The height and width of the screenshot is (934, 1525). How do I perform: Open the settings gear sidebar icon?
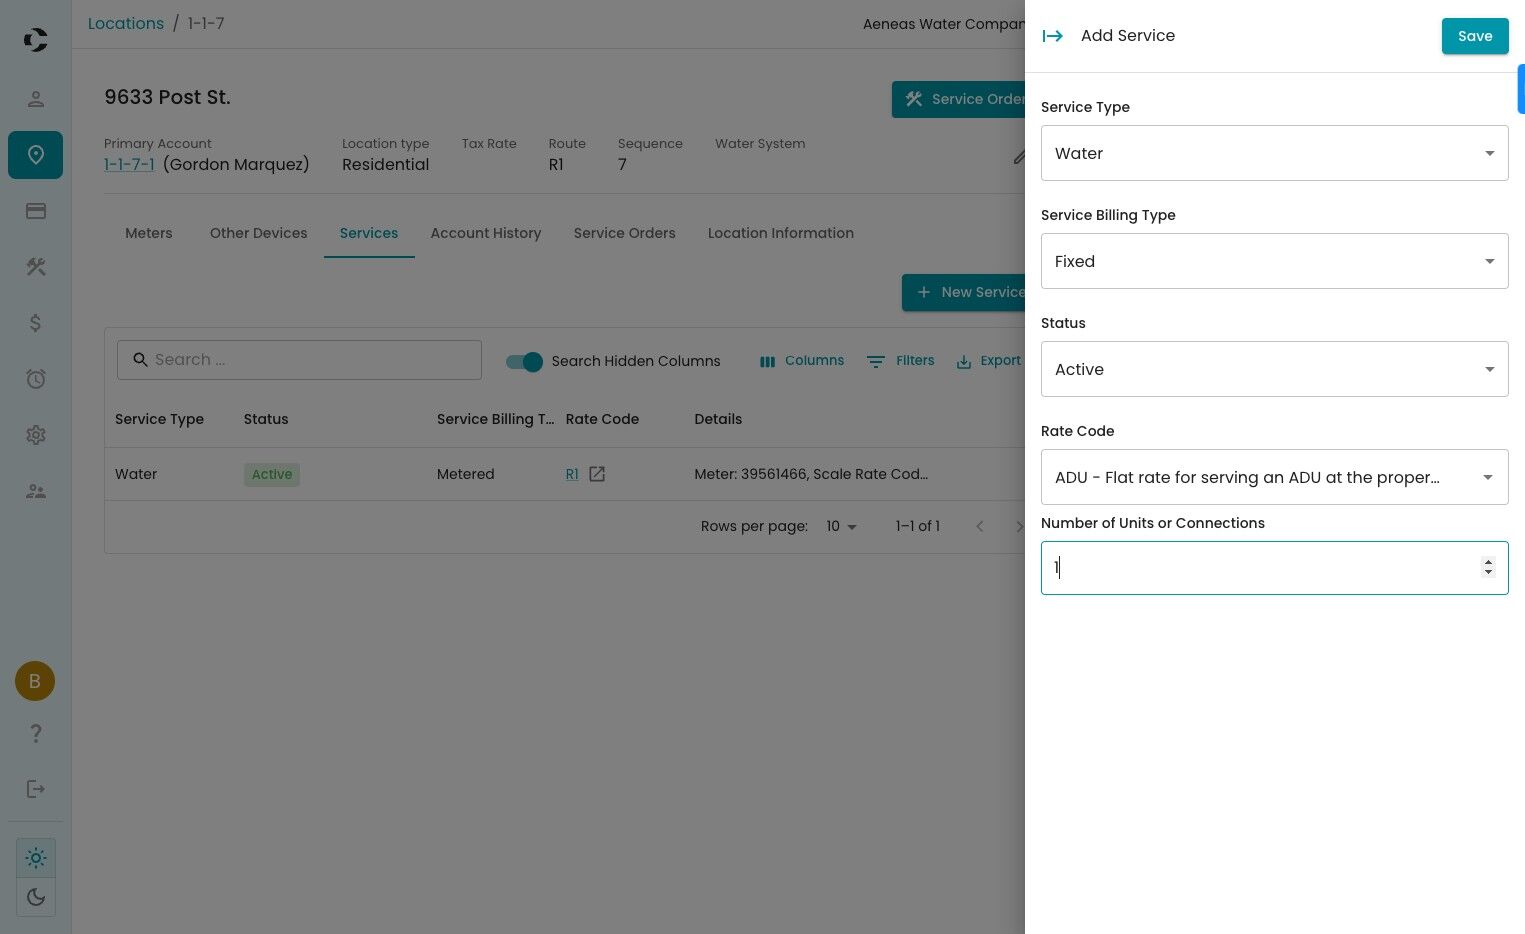click(36, 435)
